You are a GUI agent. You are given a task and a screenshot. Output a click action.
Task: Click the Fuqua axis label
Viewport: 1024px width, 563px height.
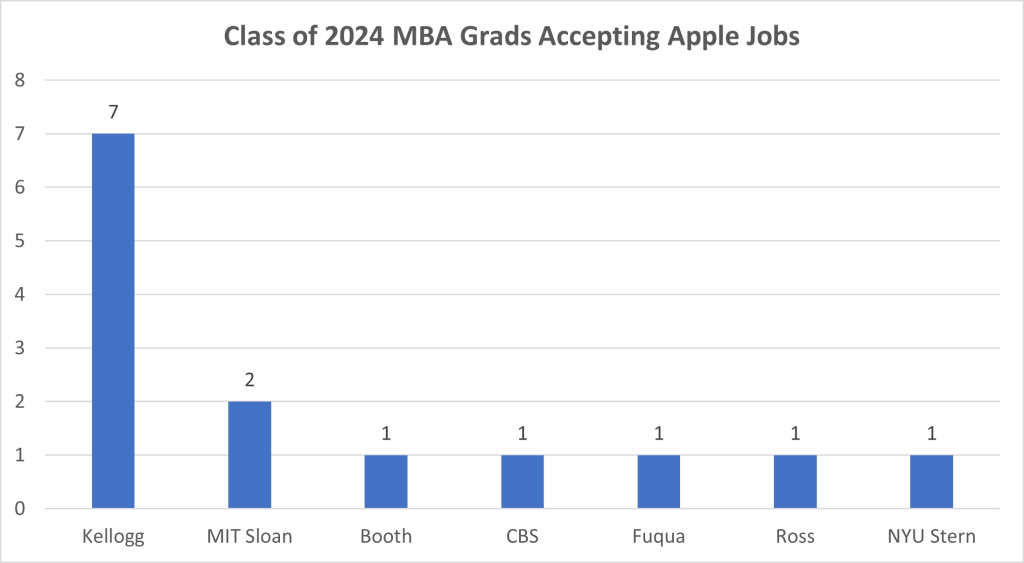tap(658, 536)
